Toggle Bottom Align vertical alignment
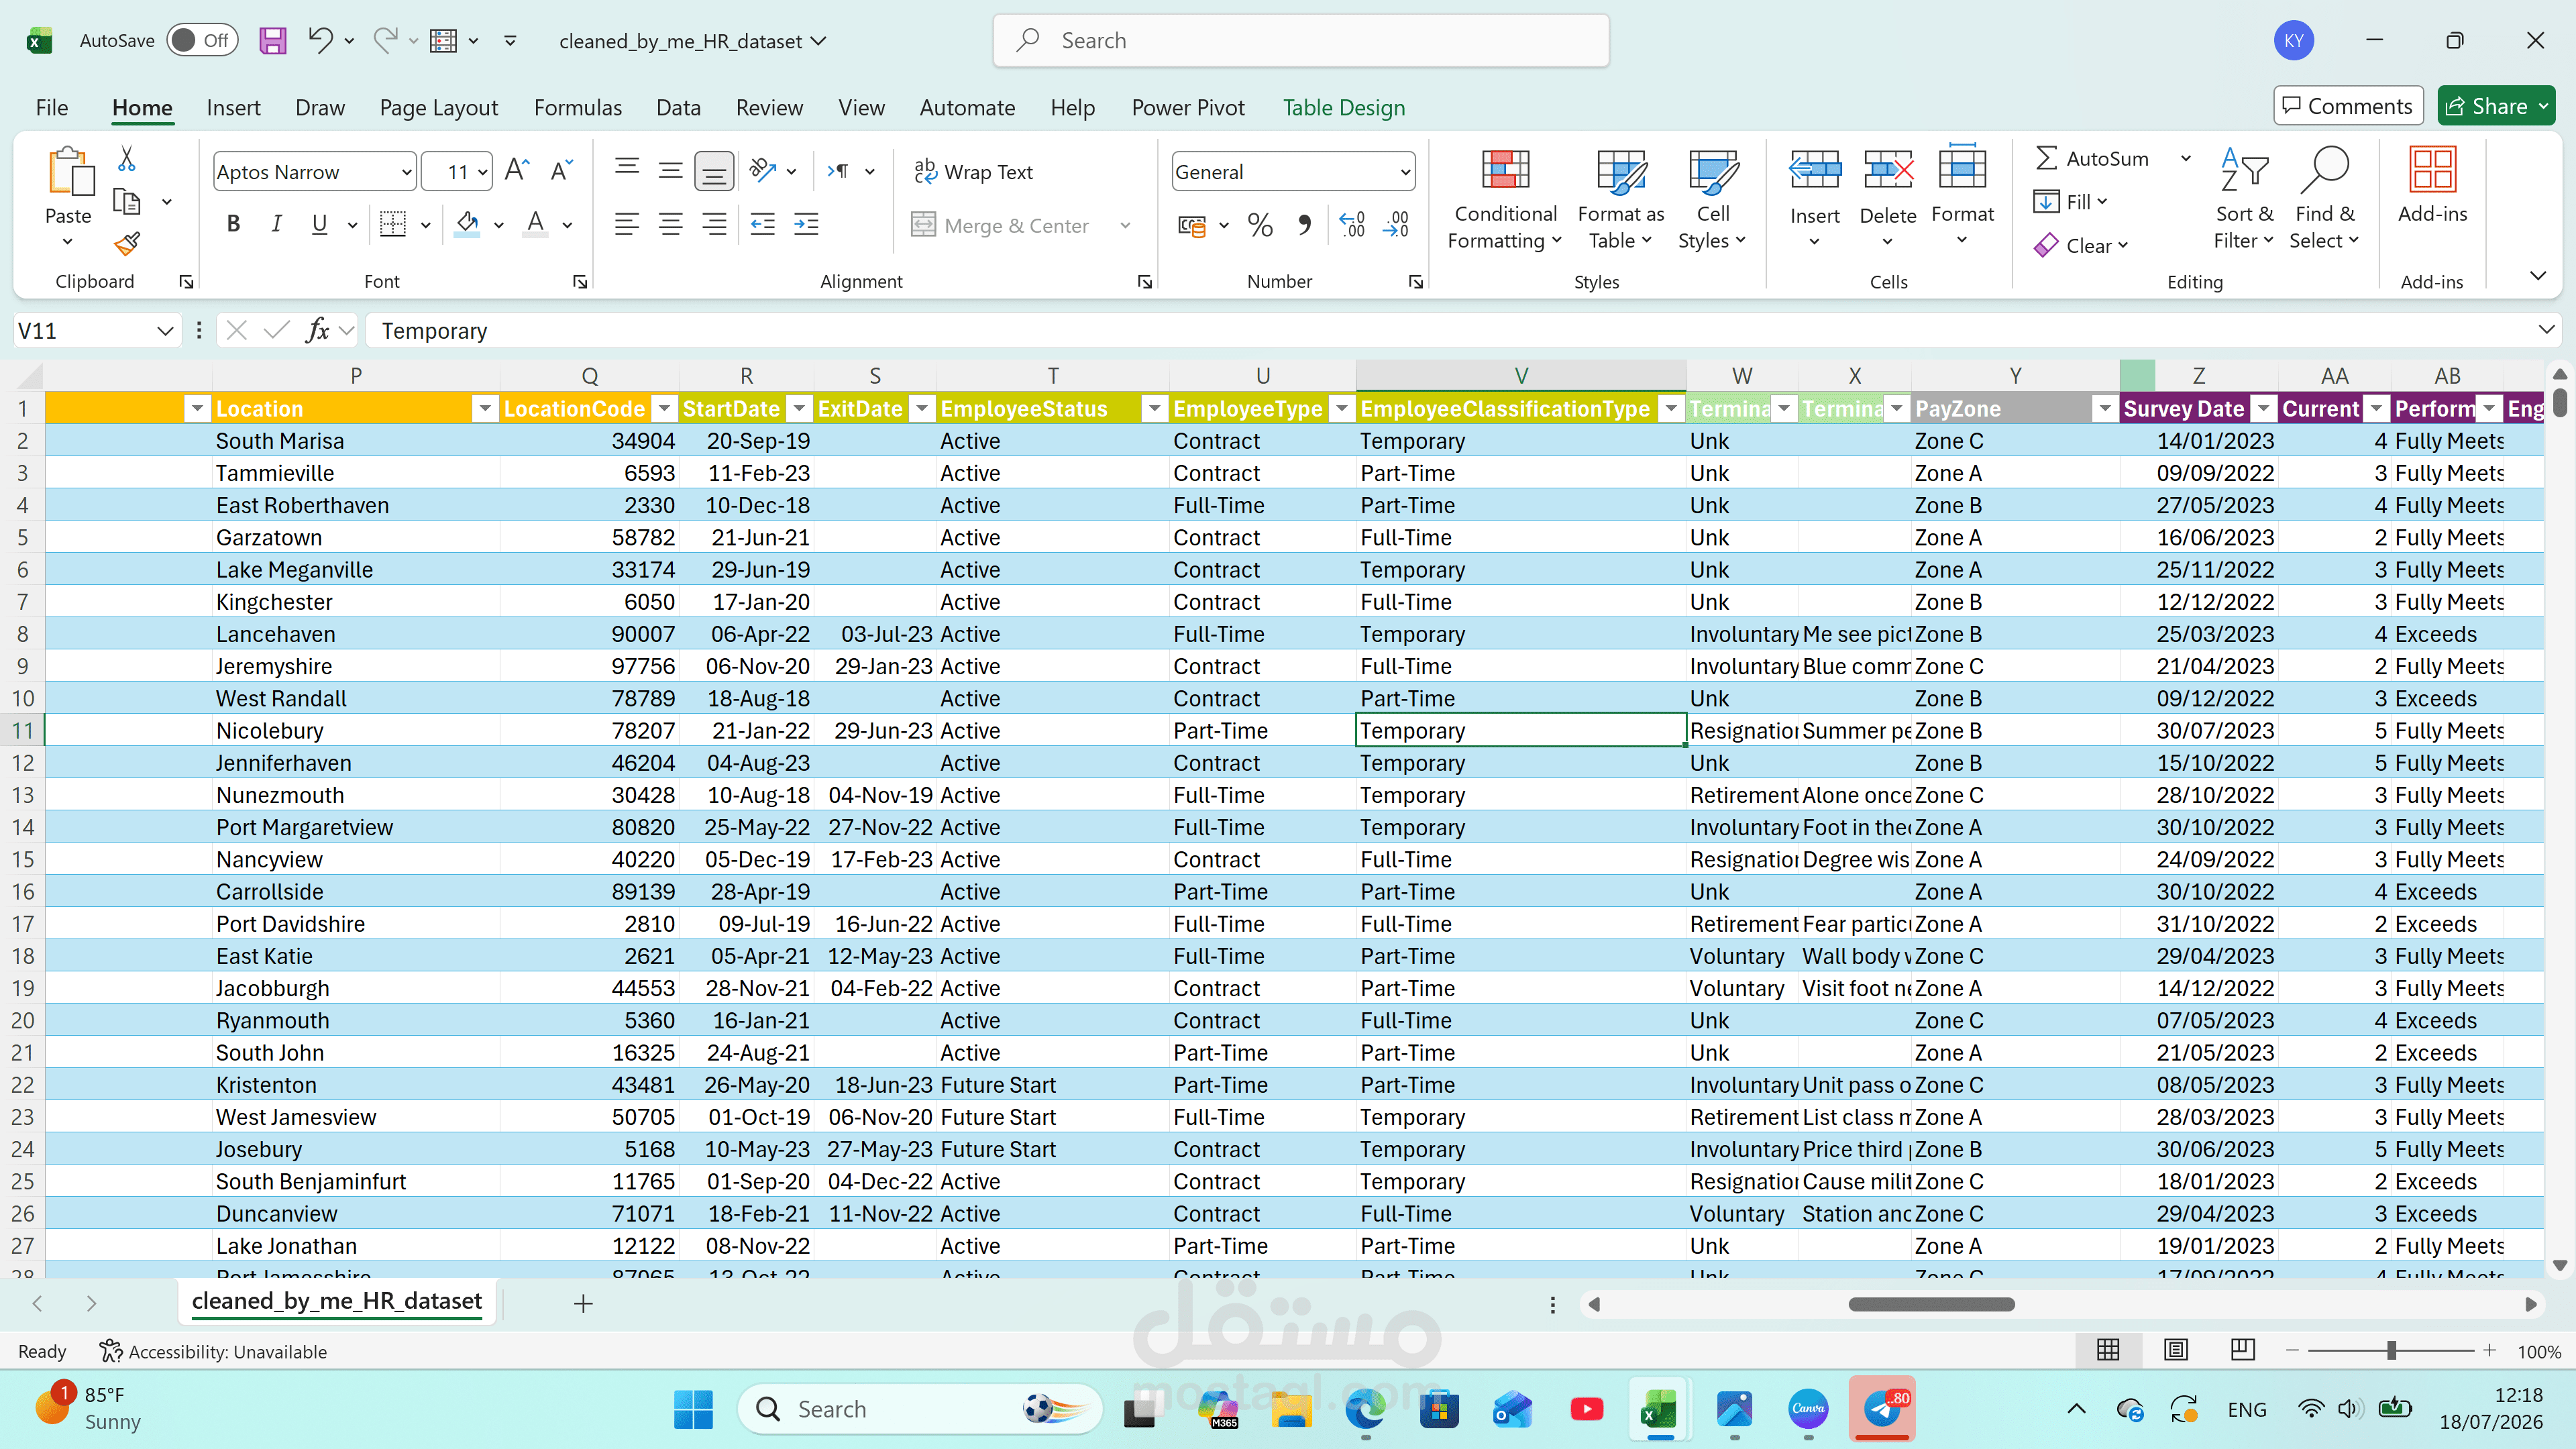Image resolution: width=2576 pixels, height=1449 pixels. 713,172
